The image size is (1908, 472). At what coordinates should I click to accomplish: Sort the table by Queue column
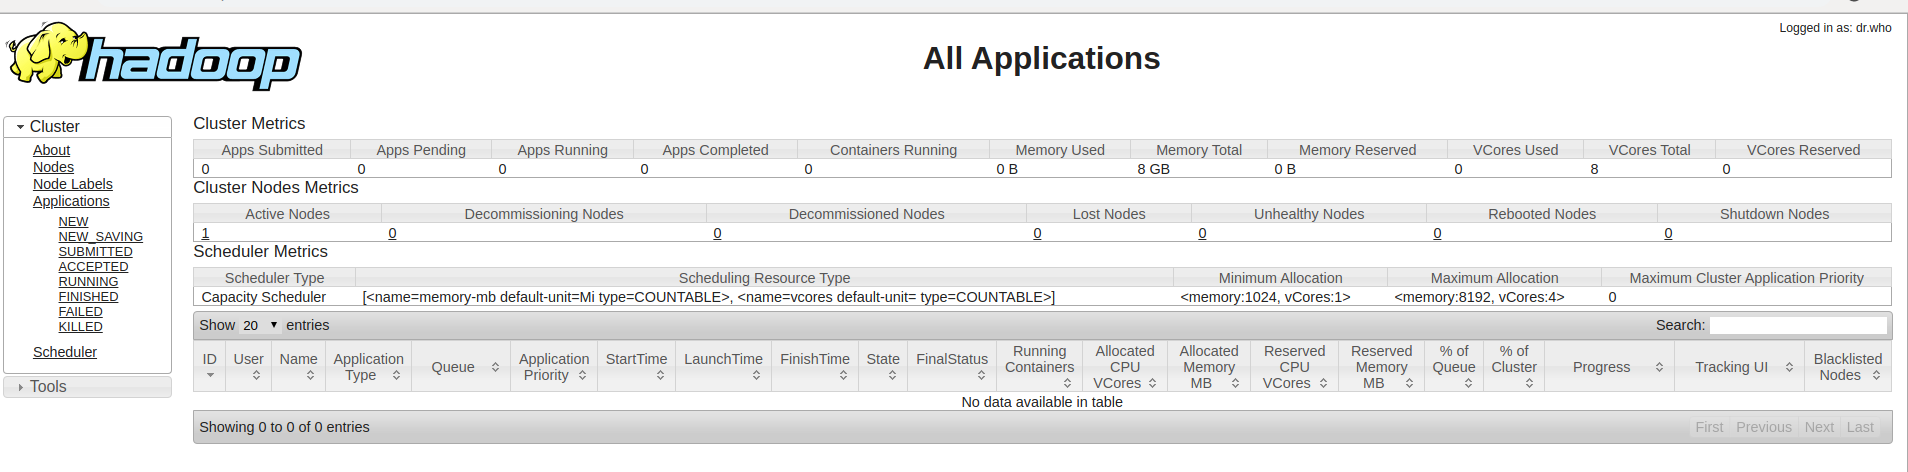[461, 366]
